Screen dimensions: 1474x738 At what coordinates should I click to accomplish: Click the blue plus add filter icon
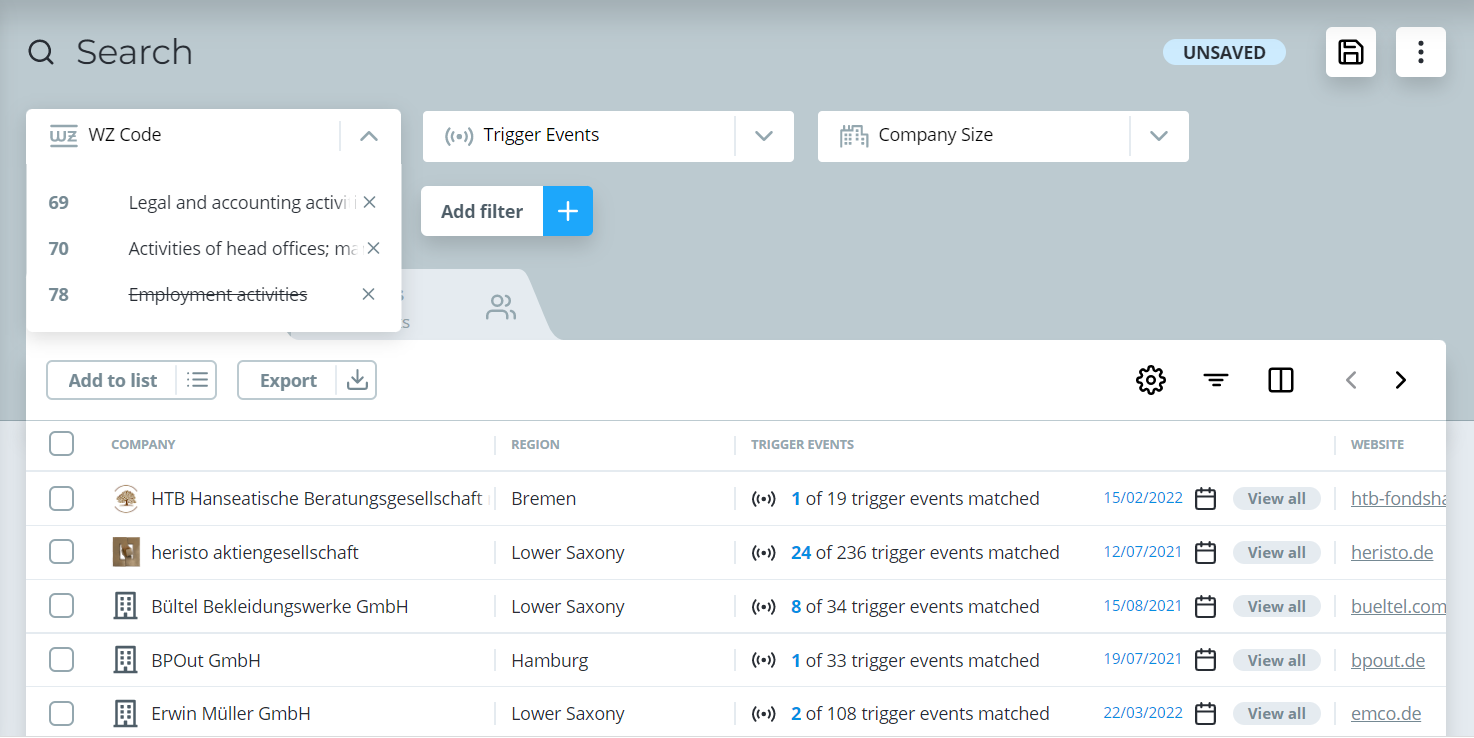click(568, 211)
